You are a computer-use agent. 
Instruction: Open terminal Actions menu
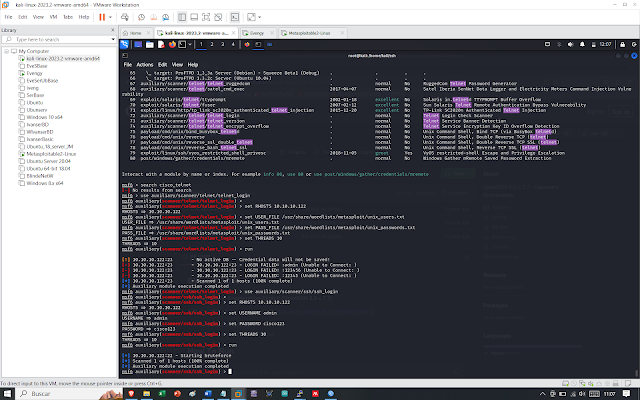click(x=144, y=64)
